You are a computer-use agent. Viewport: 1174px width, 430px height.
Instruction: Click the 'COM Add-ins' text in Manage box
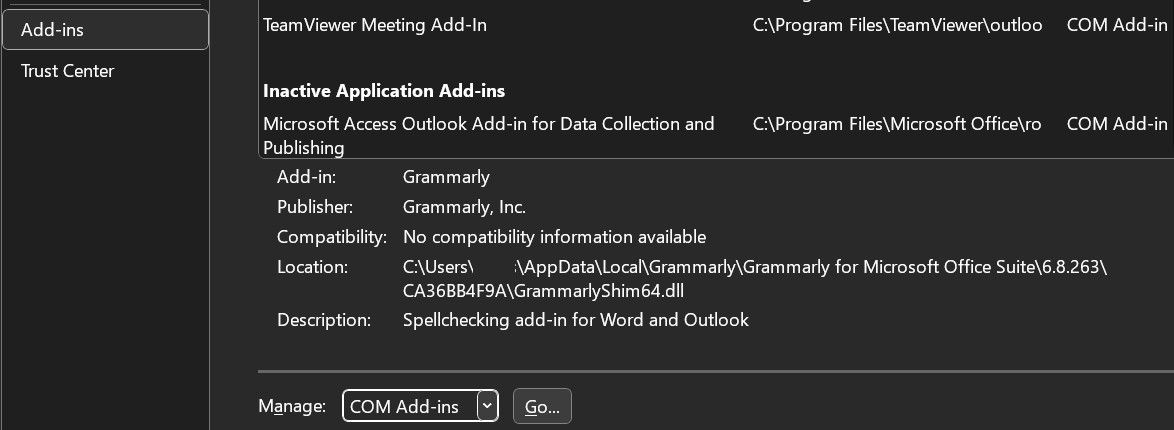click(404, 406)
